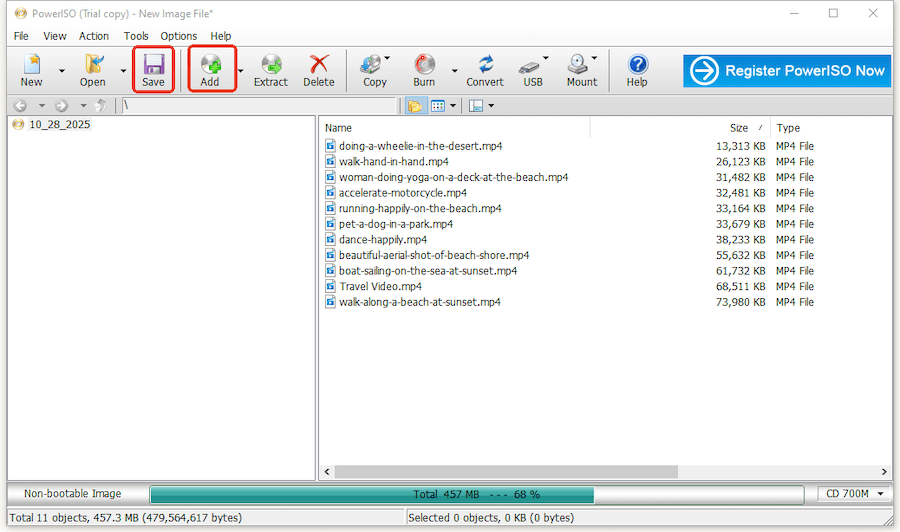This screenshot has height=532, width=900.
Task: Click the New image toolbar icon
Action: coord(32,64)
